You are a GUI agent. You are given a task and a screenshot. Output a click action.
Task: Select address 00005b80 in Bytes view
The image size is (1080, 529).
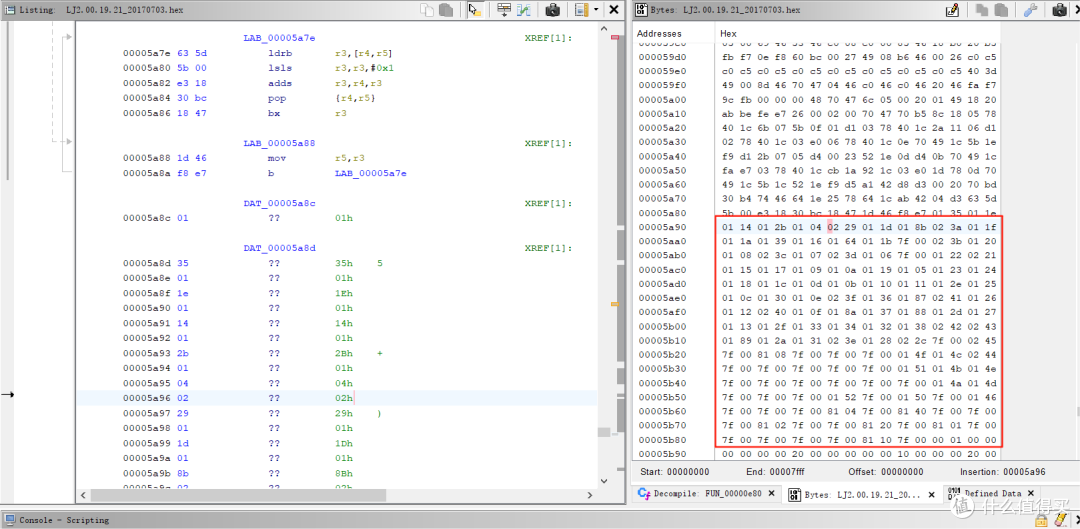(x=661, y=439)
